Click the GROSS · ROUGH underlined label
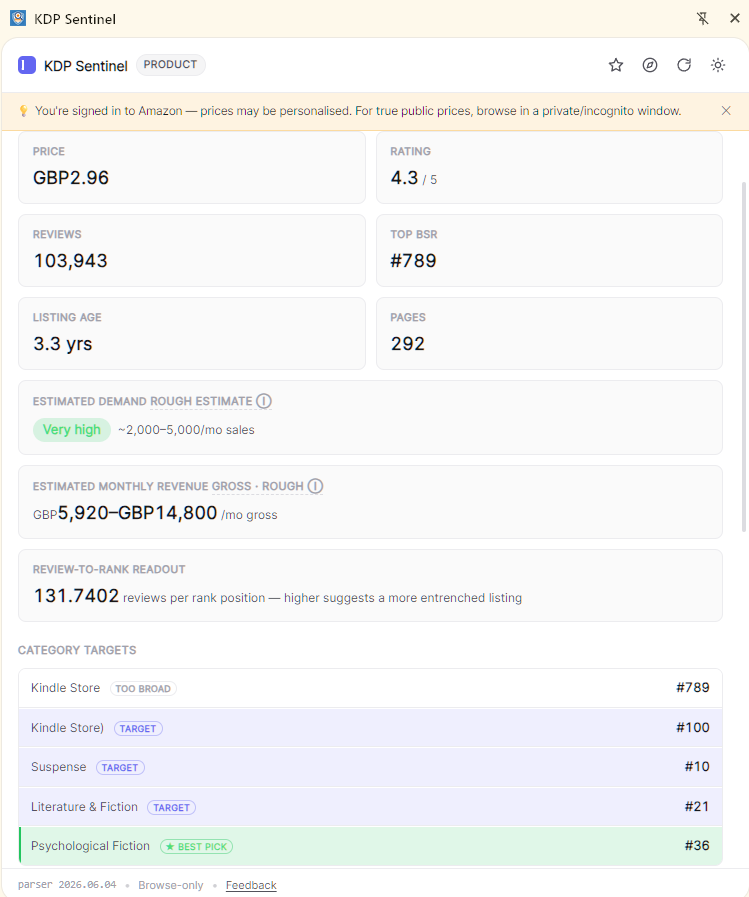Screen dimensions: 749x897 (x=257, y=486)
